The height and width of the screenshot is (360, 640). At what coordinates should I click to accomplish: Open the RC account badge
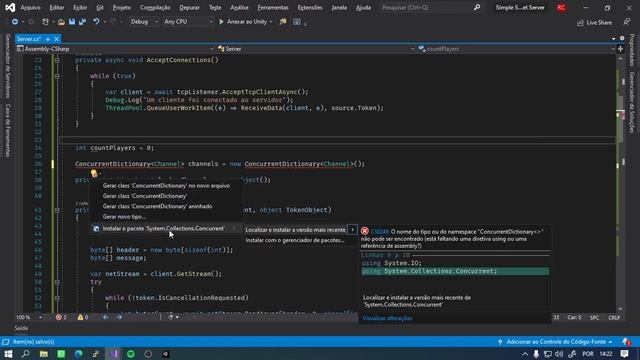tap(562, 7)
